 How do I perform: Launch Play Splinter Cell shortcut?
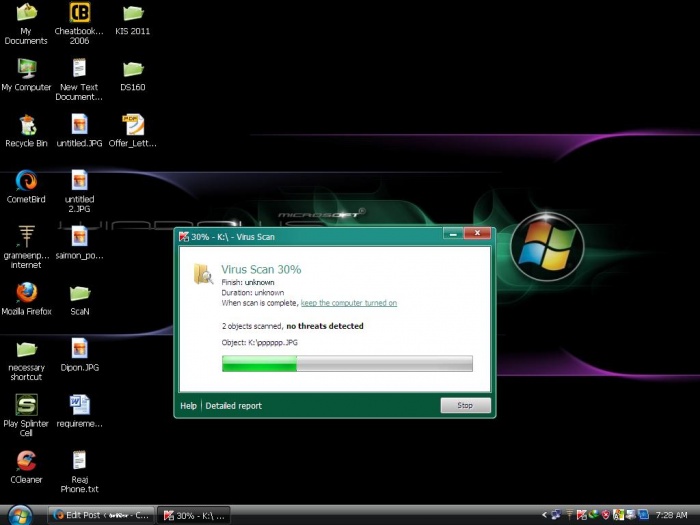point(26,404)
